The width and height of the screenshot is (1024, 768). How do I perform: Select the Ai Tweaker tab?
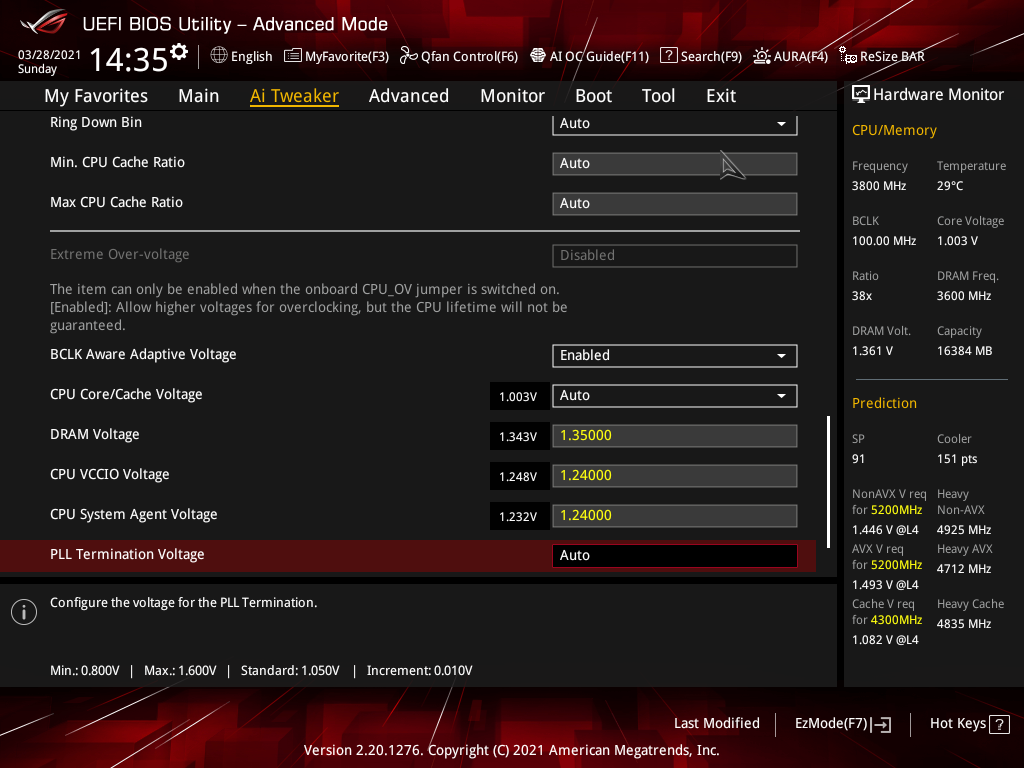coord(294,96)
